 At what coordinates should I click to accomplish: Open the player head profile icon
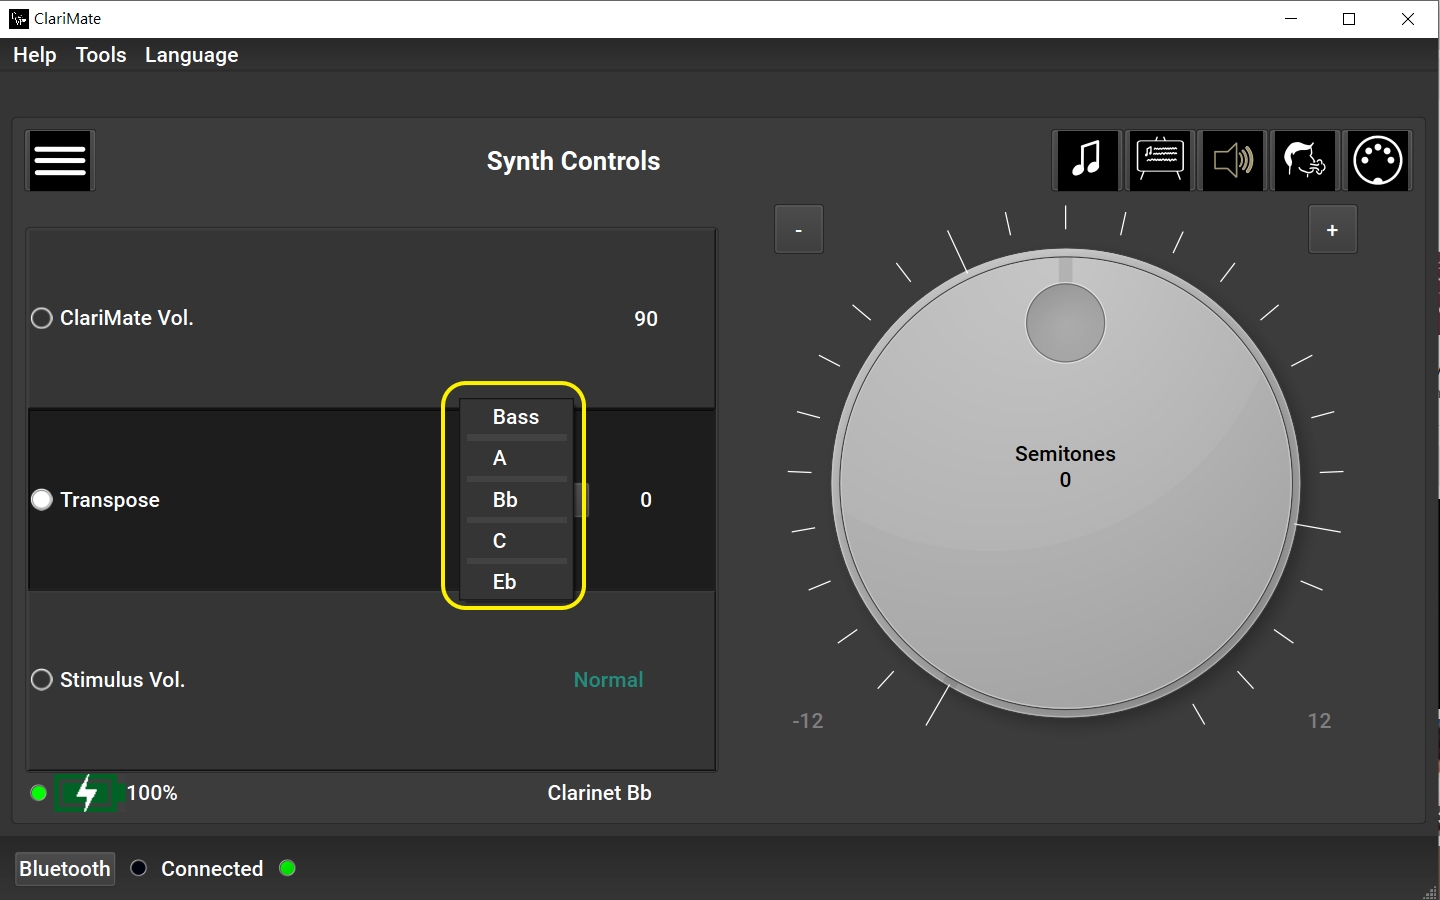[1305, 160]
